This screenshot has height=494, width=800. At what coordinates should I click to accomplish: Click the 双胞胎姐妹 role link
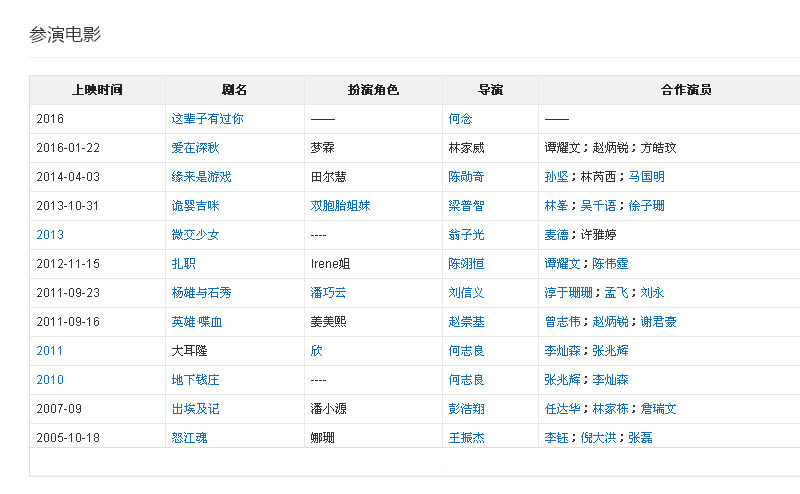coord(340,206)
